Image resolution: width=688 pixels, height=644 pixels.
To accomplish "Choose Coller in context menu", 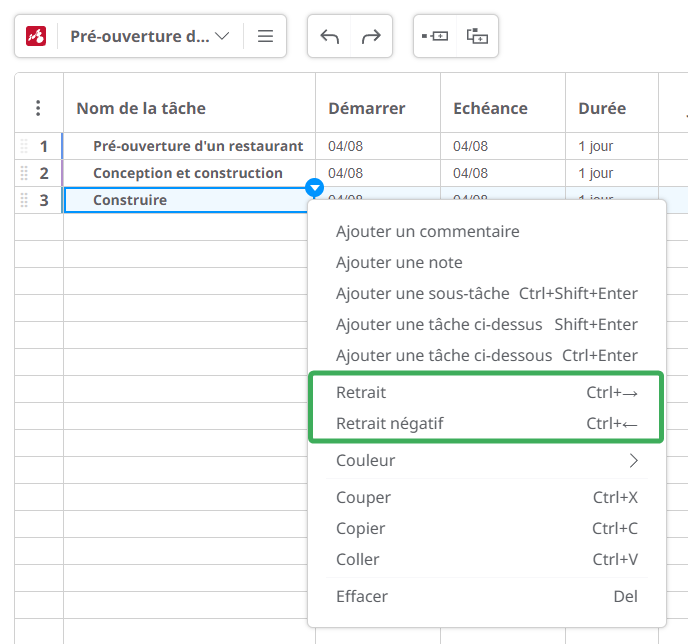I will (x=487, y=559).
